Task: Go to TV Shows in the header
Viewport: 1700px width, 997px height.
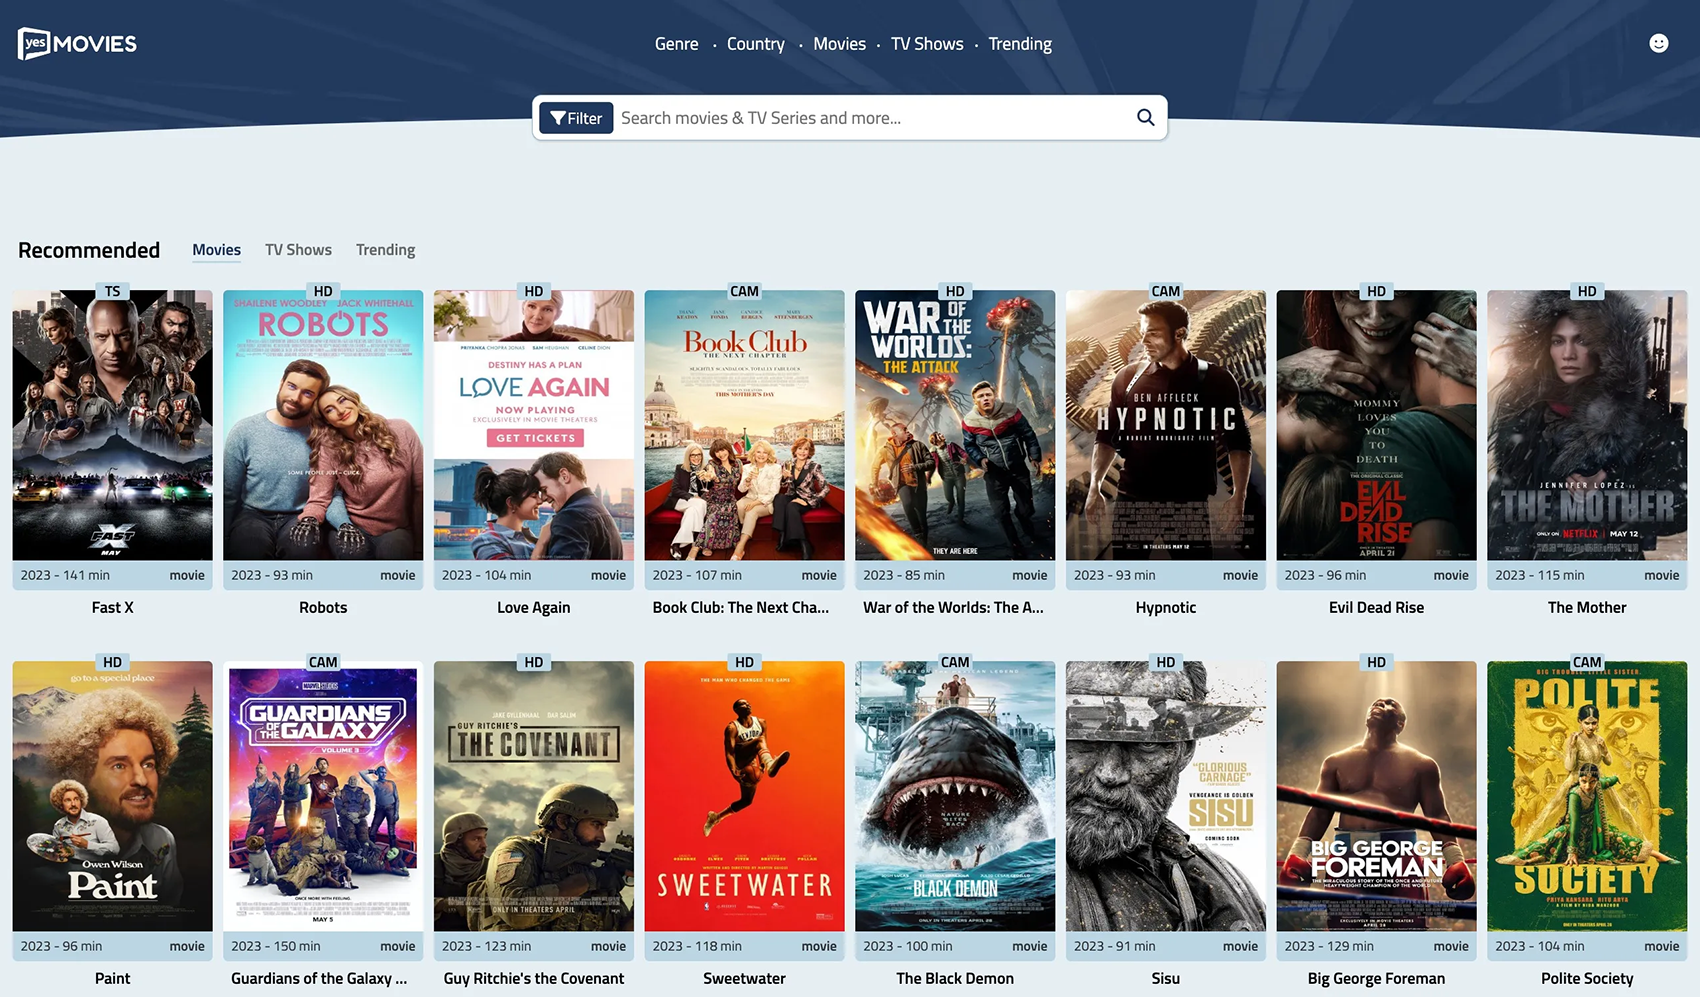Action: pos(927,44)
